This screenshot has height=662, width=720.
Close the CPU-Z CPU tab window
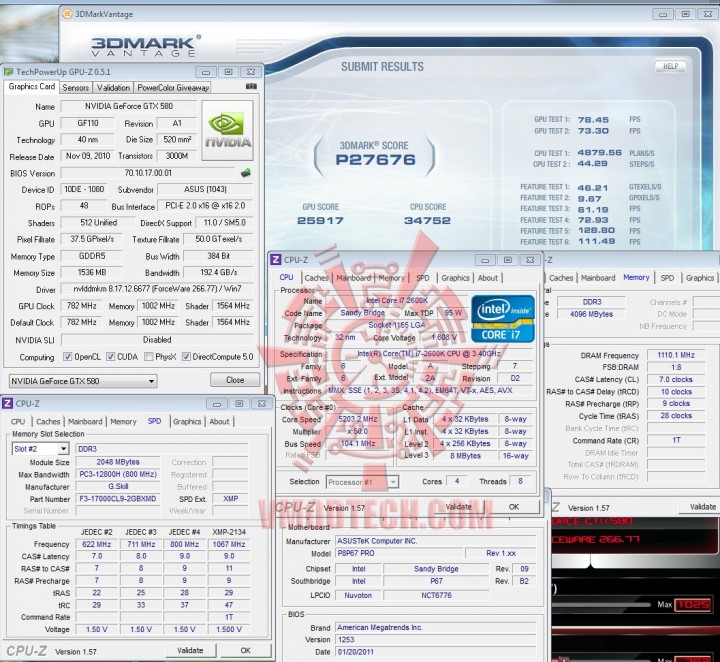(530, 260)
